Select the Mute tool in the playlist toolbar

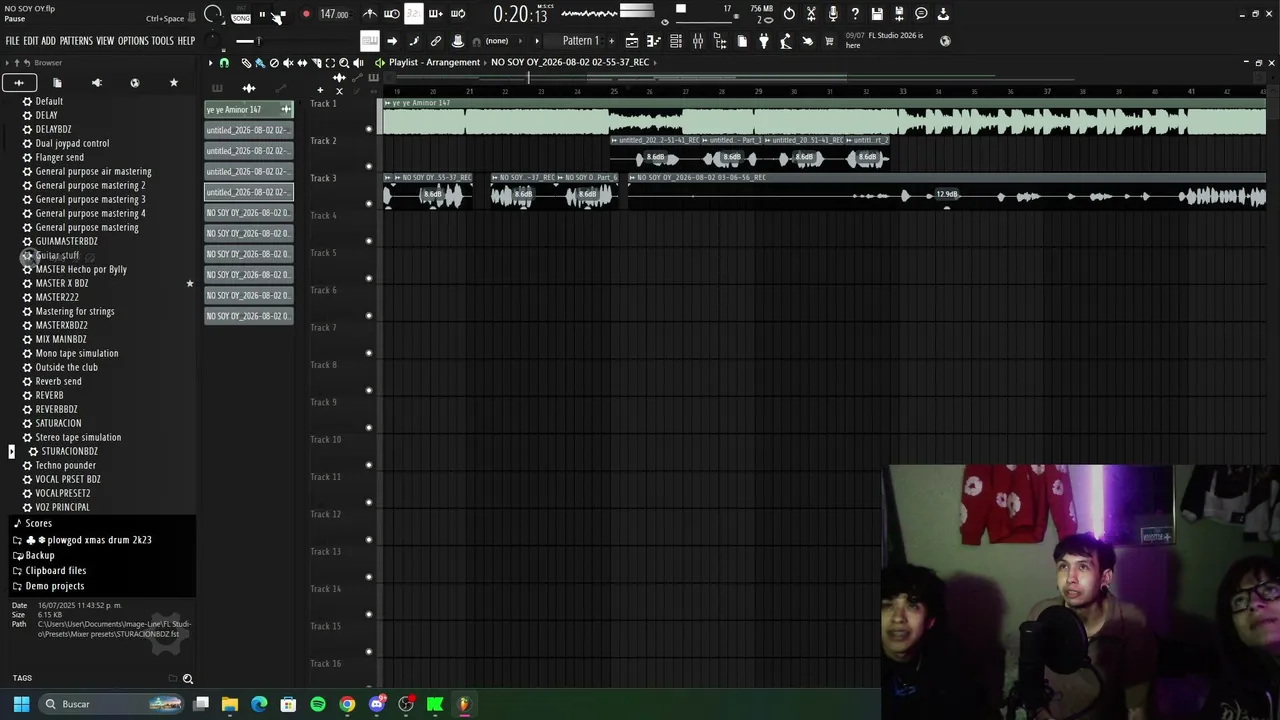coord(288,63)
